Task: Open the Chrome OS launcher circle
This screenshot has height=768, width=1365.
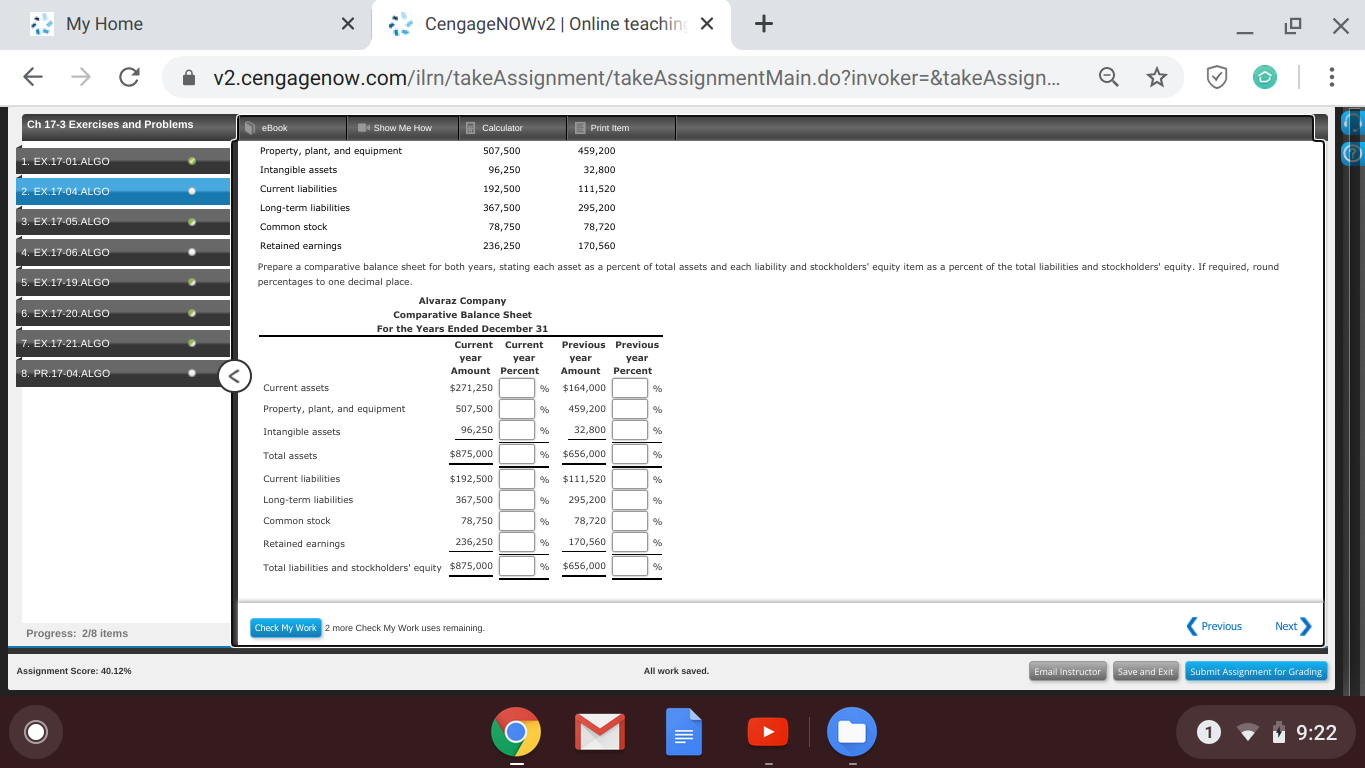Action: tap(35, 733)
